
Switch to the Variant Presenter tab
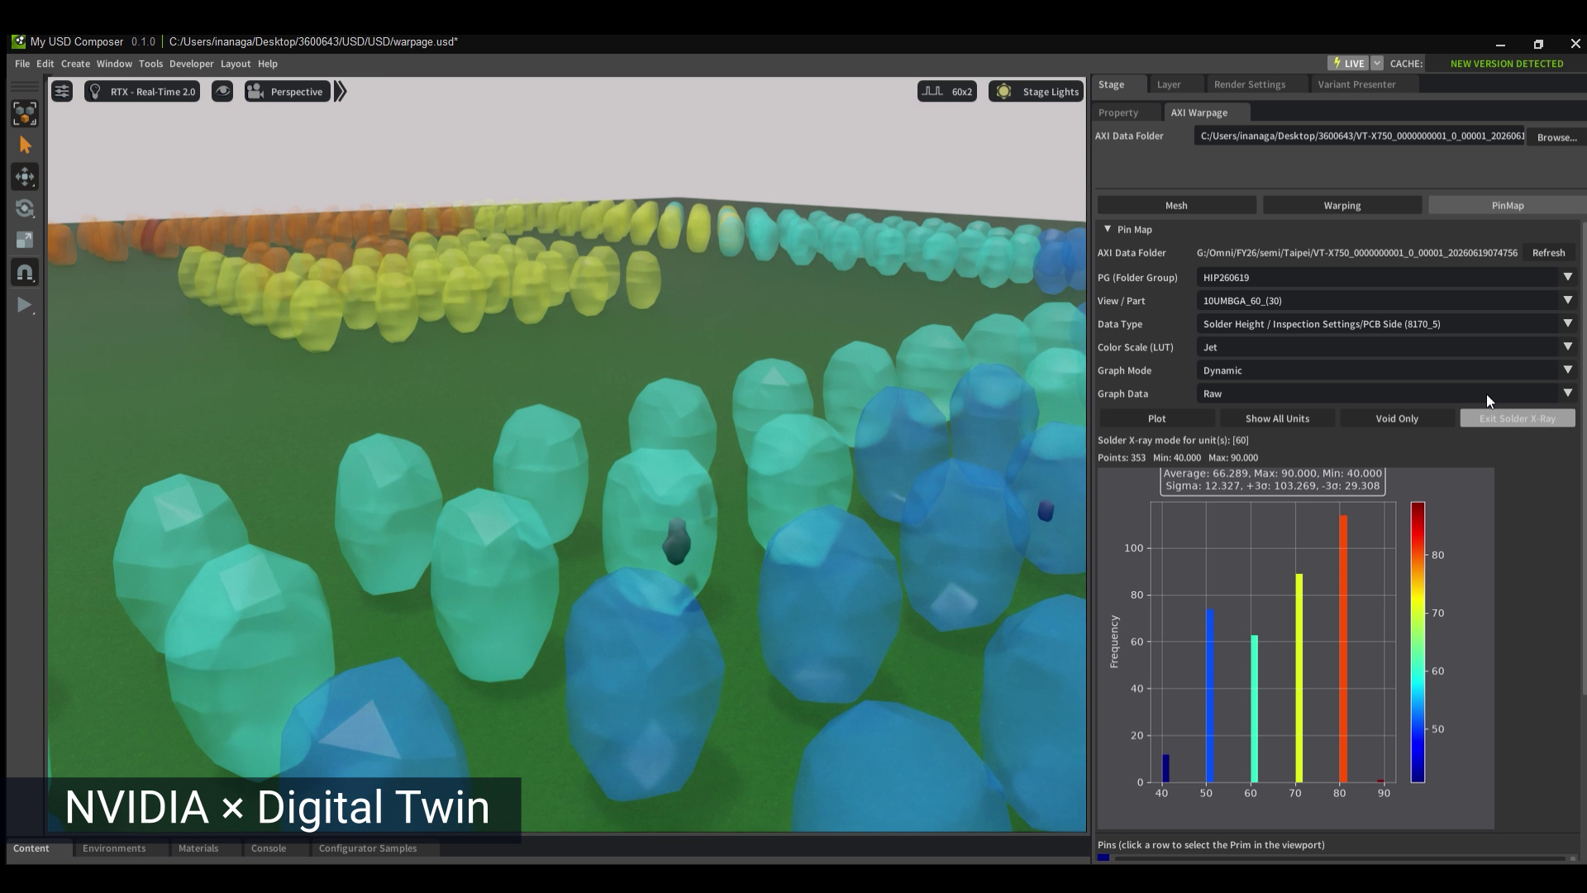pyautogui.click(x=1356, y=85)
